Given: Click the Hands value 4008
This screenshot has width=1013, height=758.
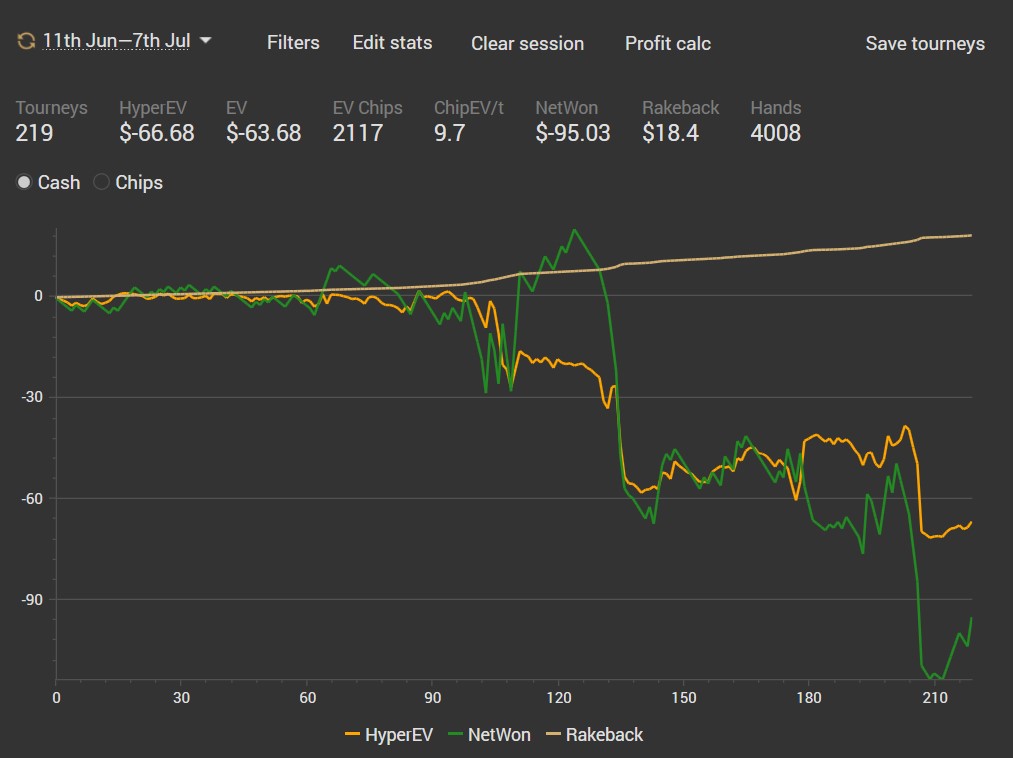Looking at the screenshot, I should 775,133.
